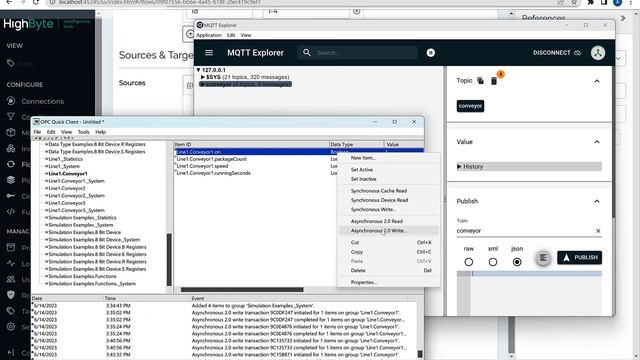640x360 pixels.
Task: Select Line1.Conveyor2 in the OPC tree
Action: point(67,188)
